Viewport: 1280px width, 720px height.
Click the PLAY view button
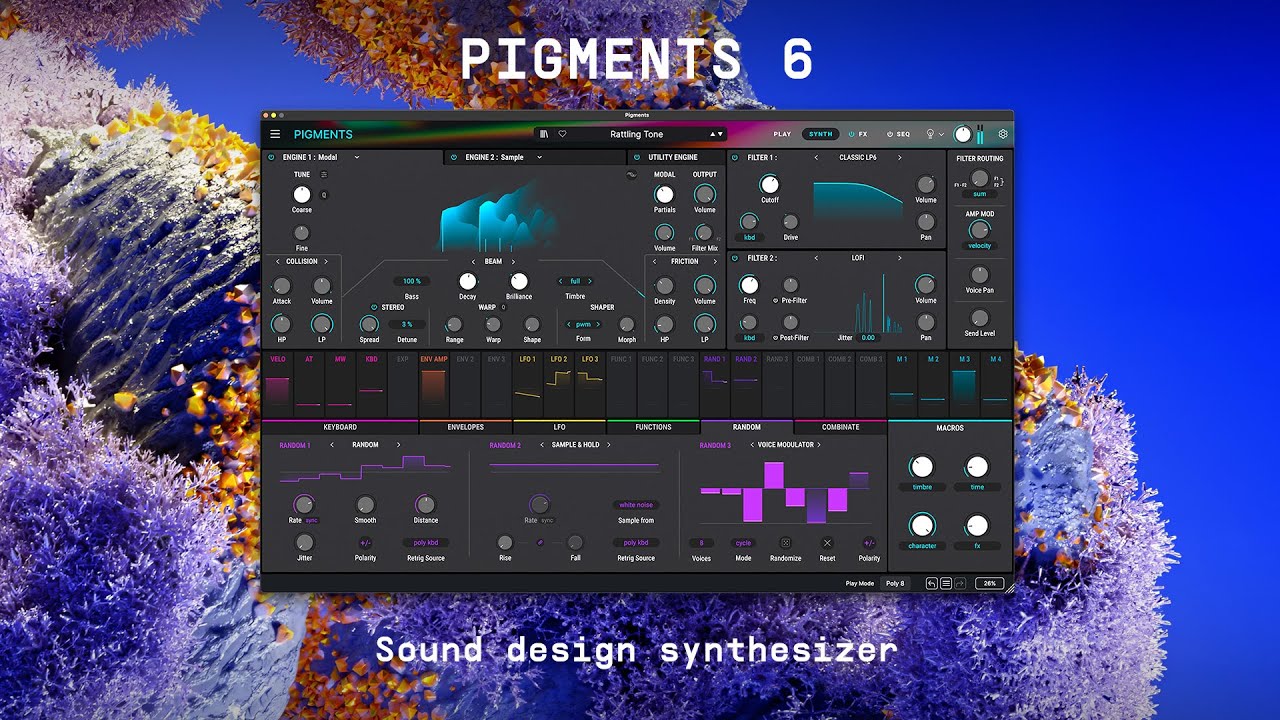point(782,134)
